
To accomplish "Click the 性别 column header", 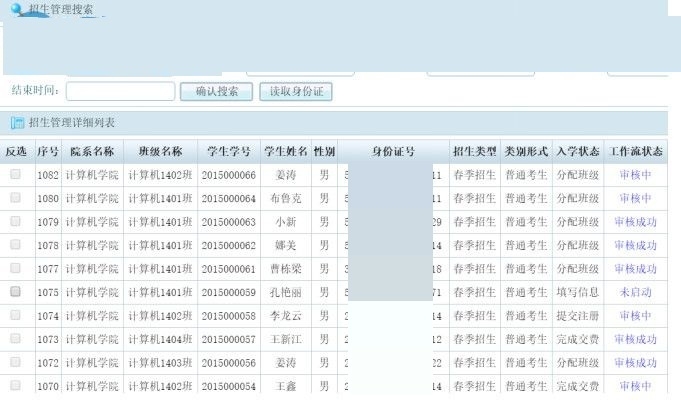I will [x=324, y=152].
